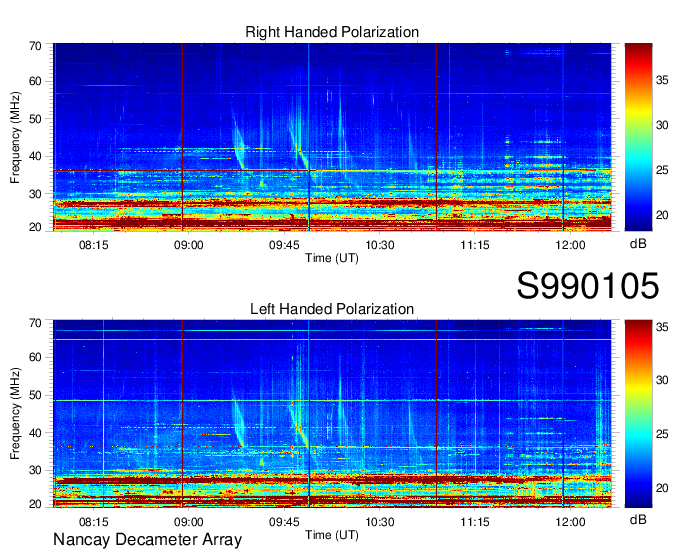680x552 pixels.
Task: Click Time (UT) label under Right Handed plot
Action: (332, 258)
